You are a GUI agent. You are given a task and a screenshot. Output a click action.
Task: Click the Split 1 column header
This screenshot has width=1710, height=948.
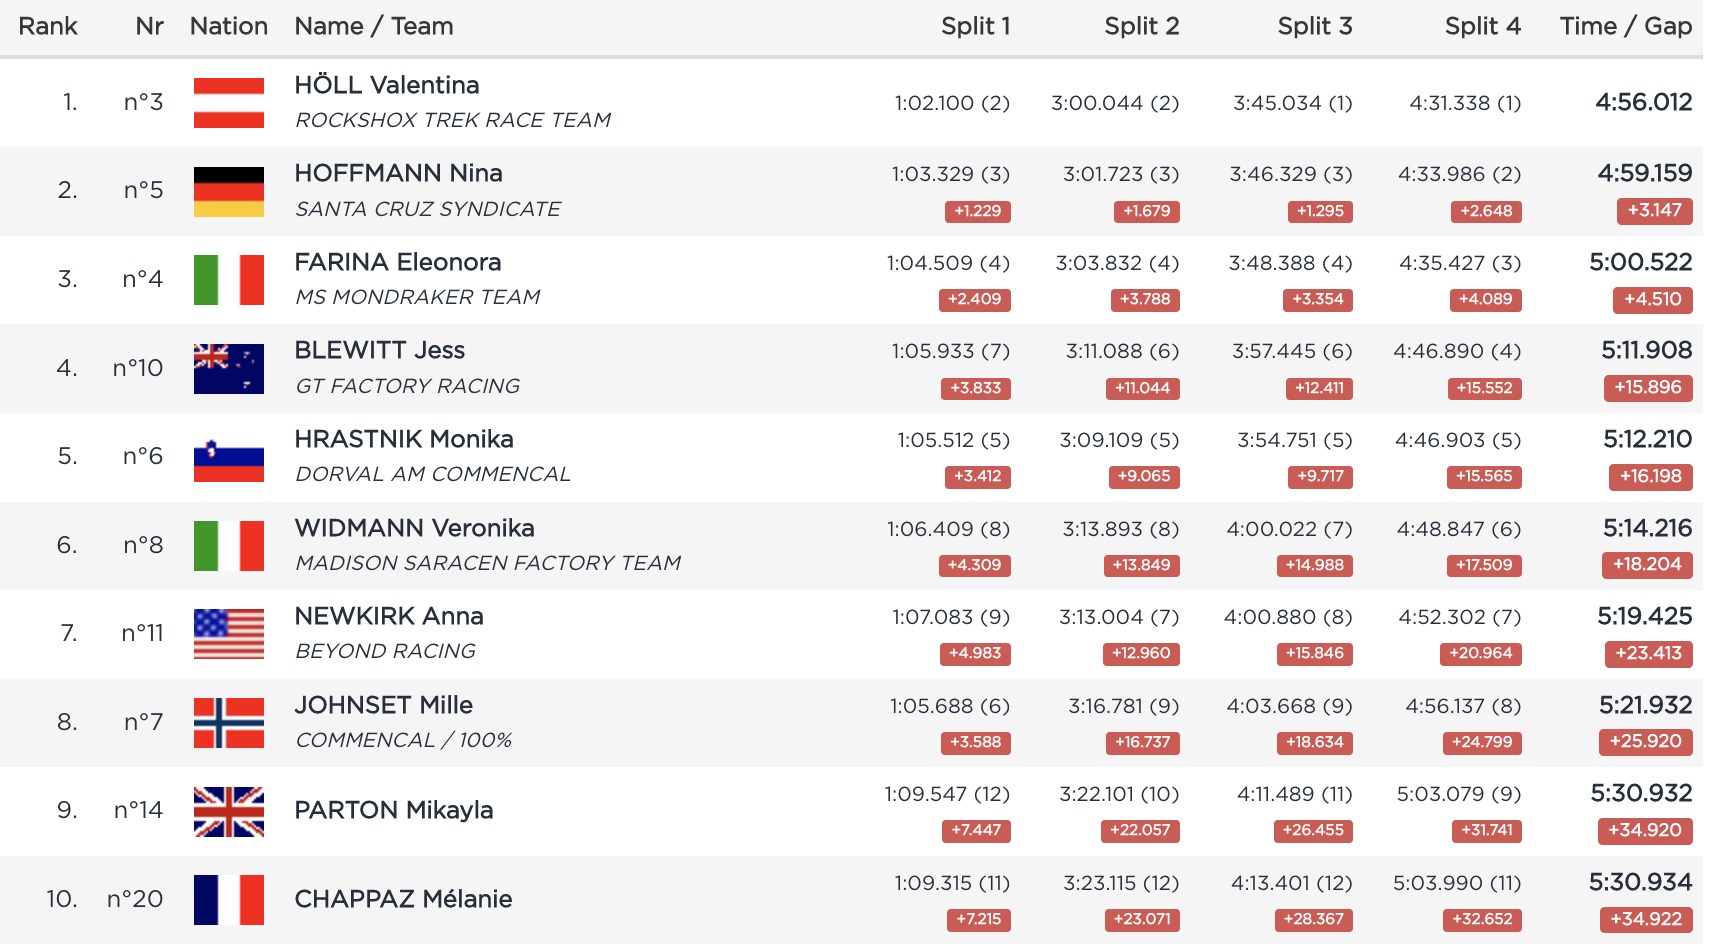click(x=975, y=26)
